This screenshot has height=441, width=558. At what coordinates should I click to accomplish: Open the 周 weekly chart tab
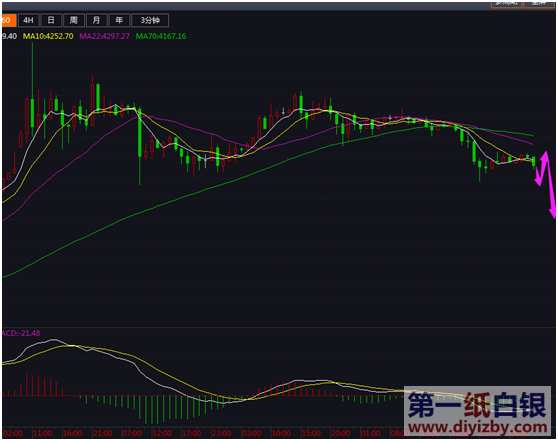74,20
